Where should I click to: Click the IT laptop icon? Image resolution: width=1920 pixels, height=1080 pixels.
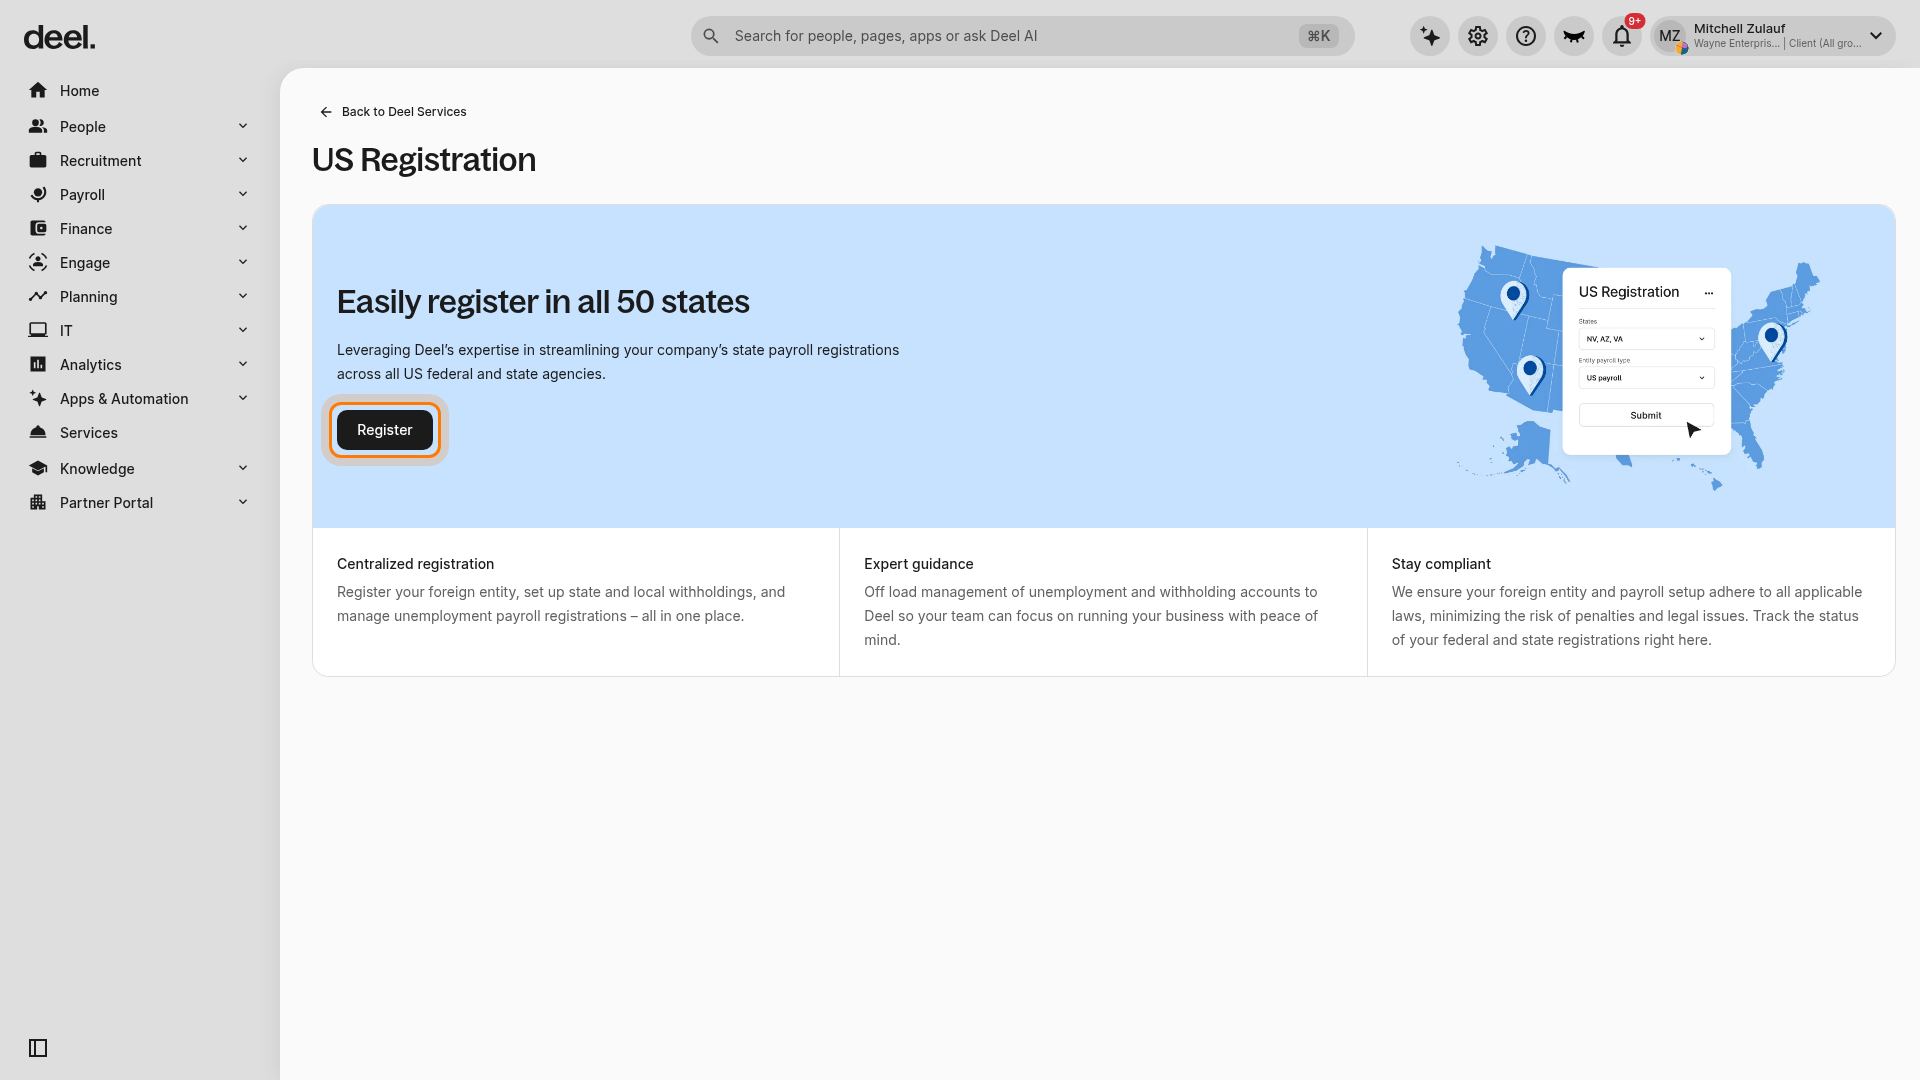pos(38,330)
